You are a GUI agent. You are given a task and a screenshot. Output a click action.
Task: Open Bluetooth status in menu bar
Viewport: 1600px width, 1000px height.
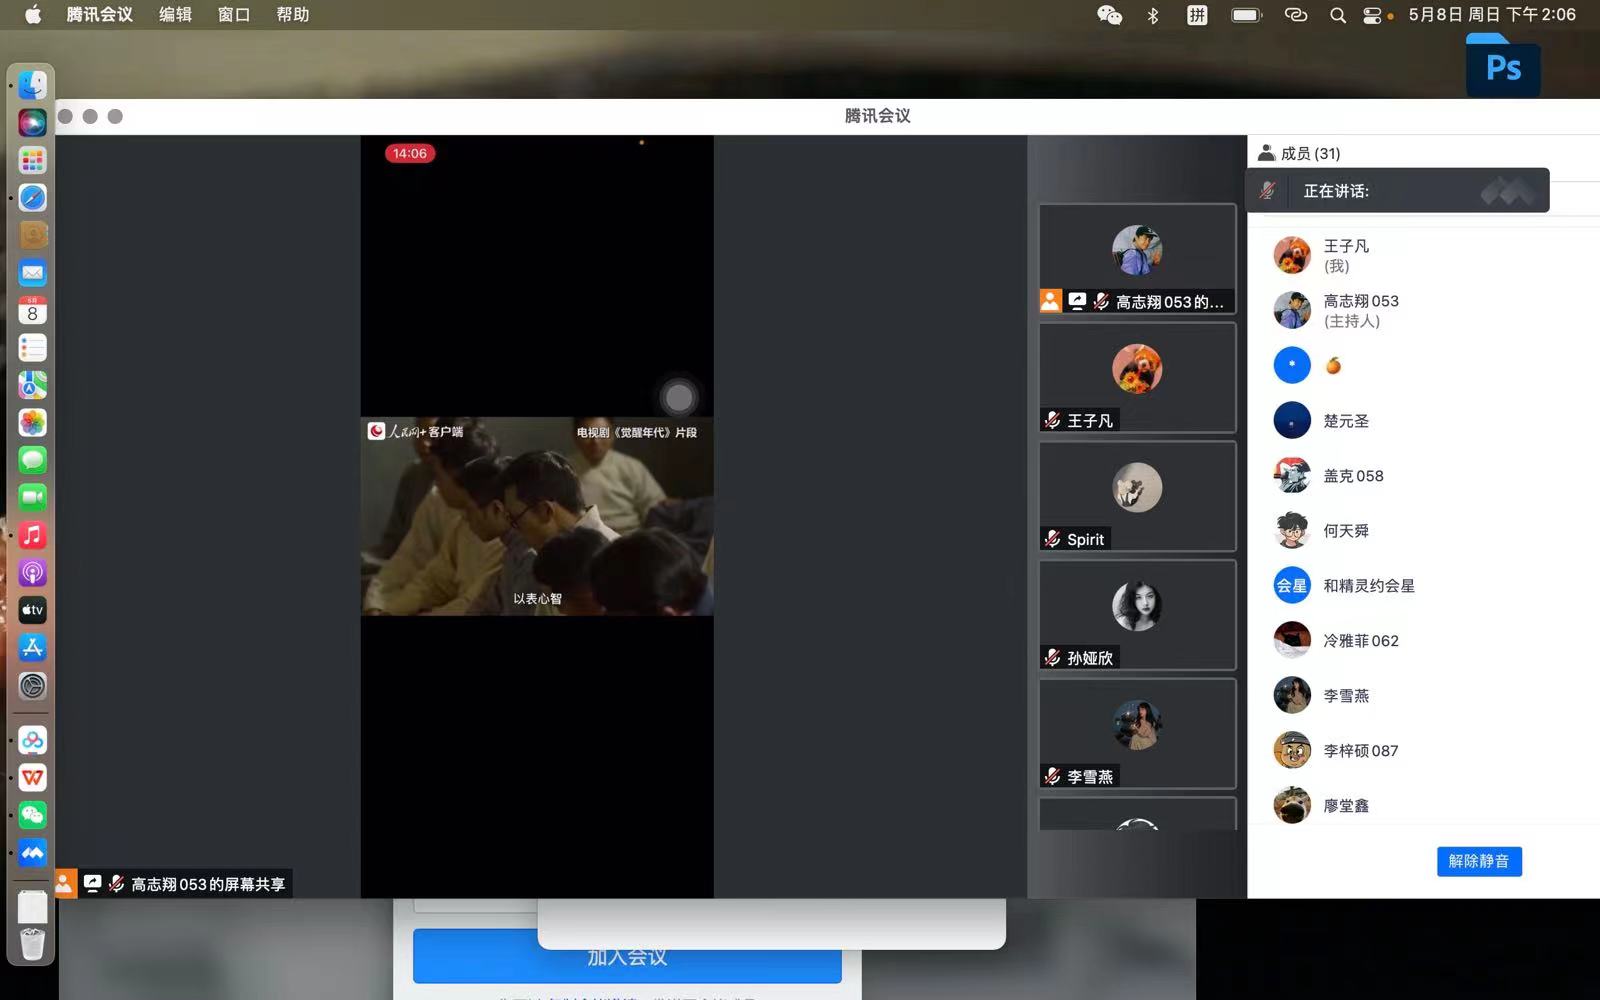1153,15
